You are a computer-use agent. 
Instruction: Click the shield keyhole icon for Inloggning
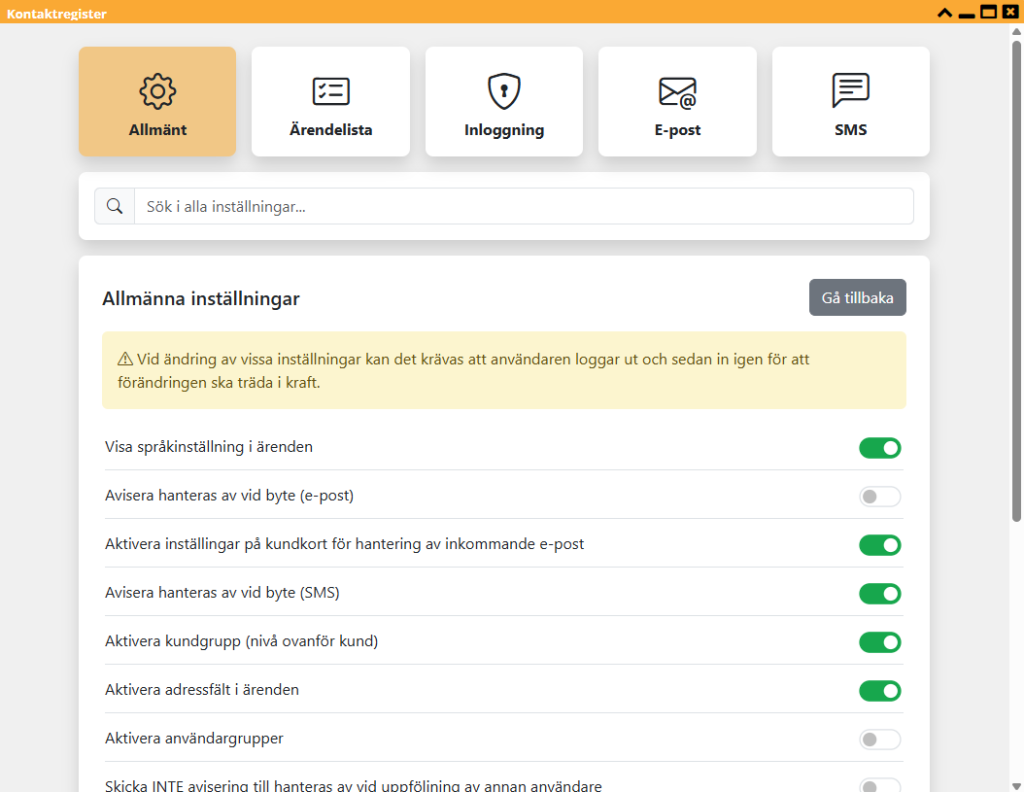pyautogui.click(x=504, y=91)
